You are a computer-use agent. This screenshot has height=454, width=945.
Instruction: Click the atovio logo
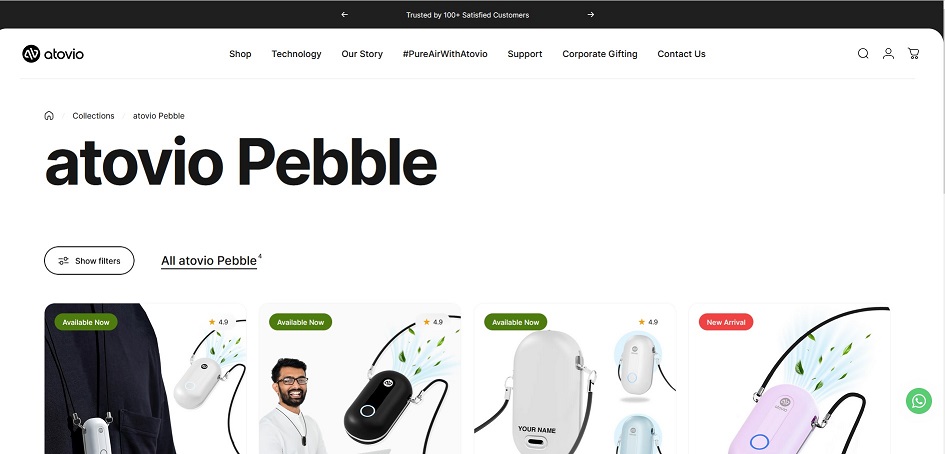tap(53, 54)
